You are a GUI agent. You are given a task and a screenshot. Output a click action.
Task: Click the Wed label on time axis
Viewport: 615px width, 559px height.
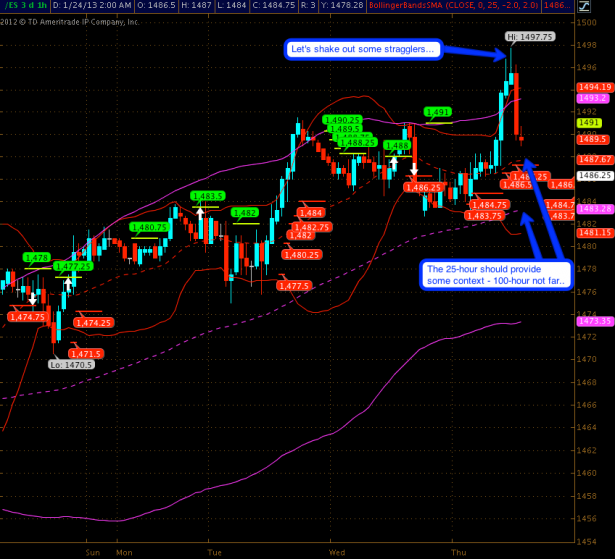[x=338, y=551]
